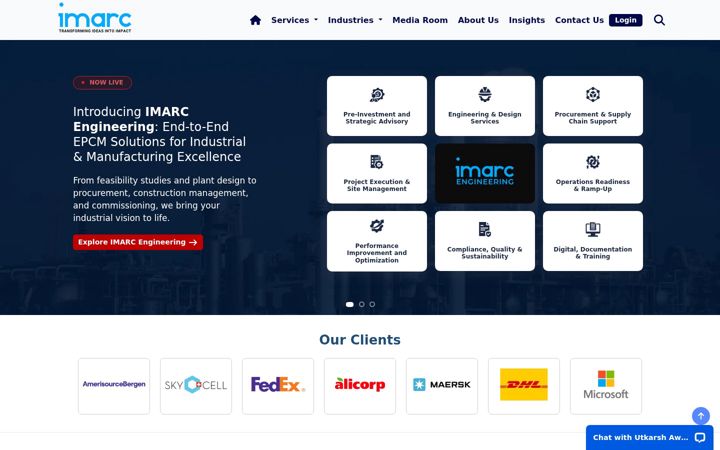This screenshot has width=720, height=450.
Task: Click the Project Execution & Site Management icon
Action: [377, 162]
